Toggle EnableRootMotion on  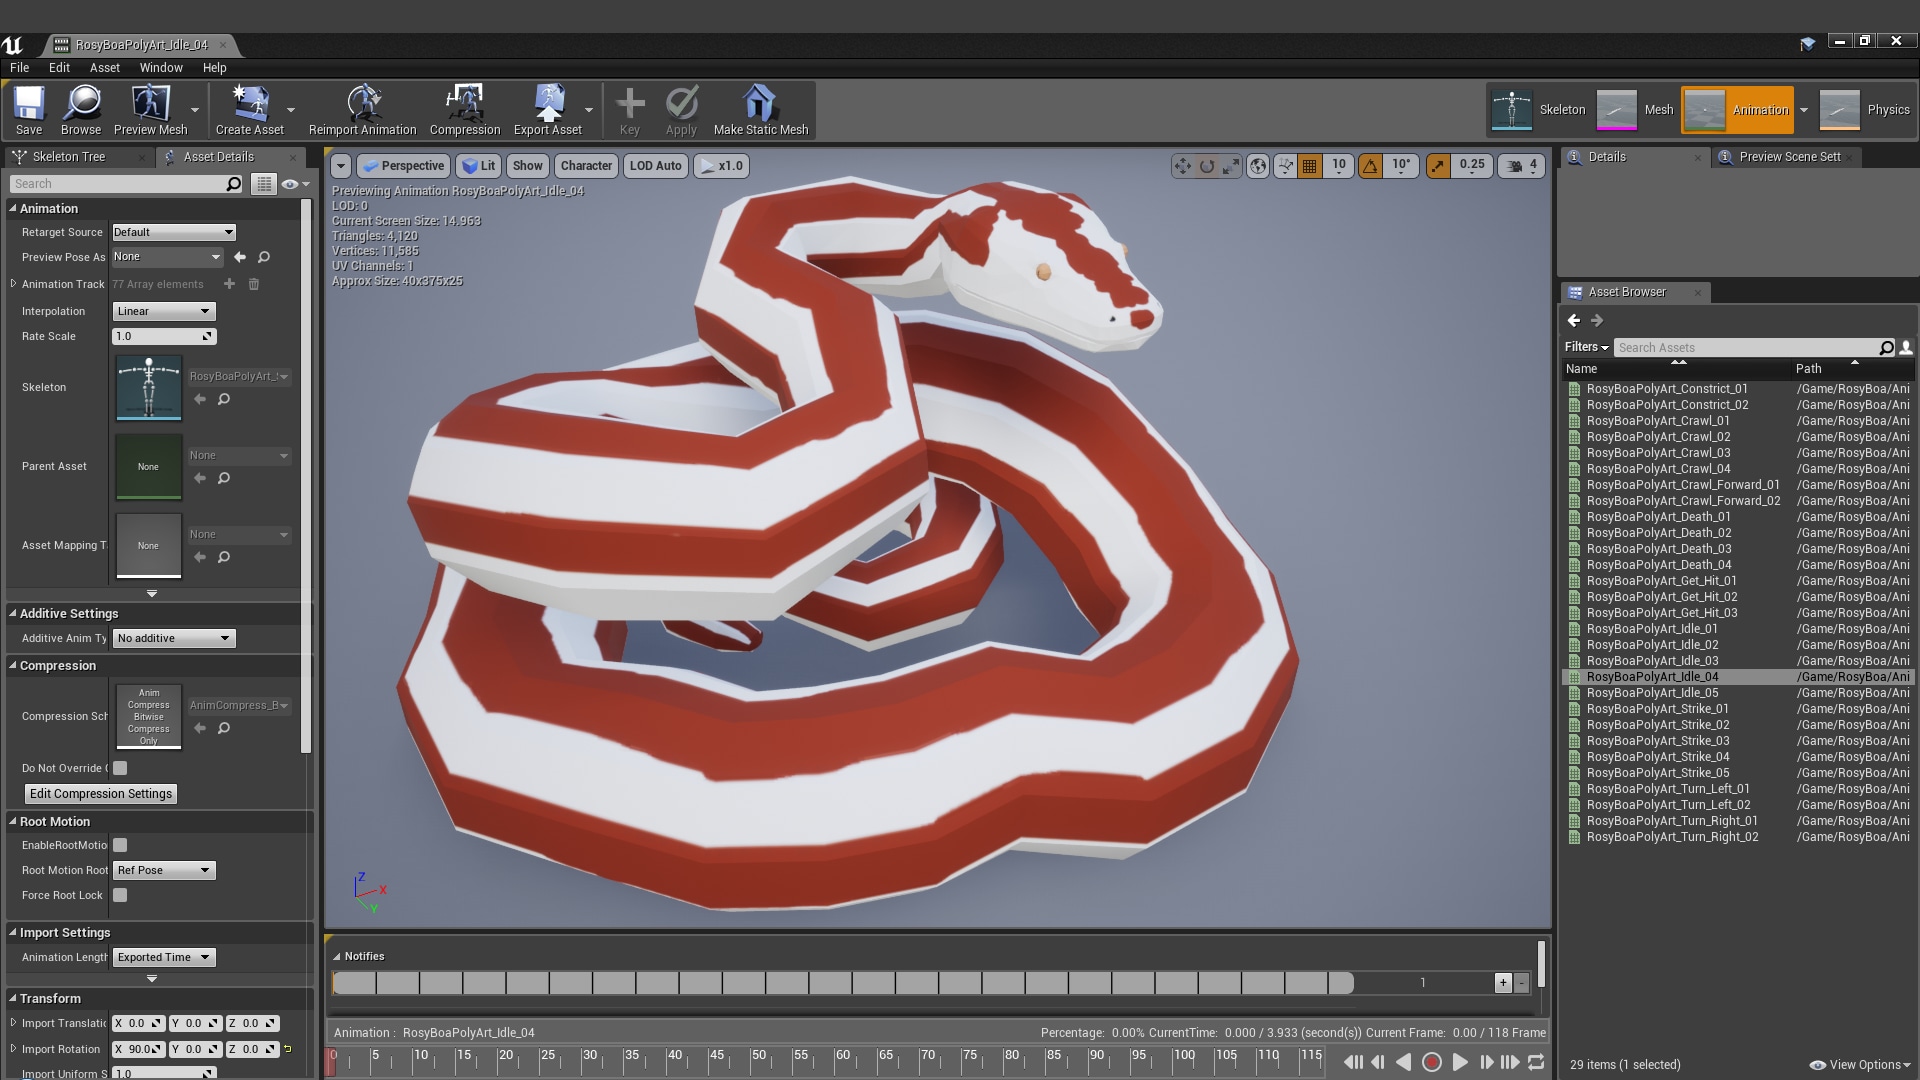120,845
